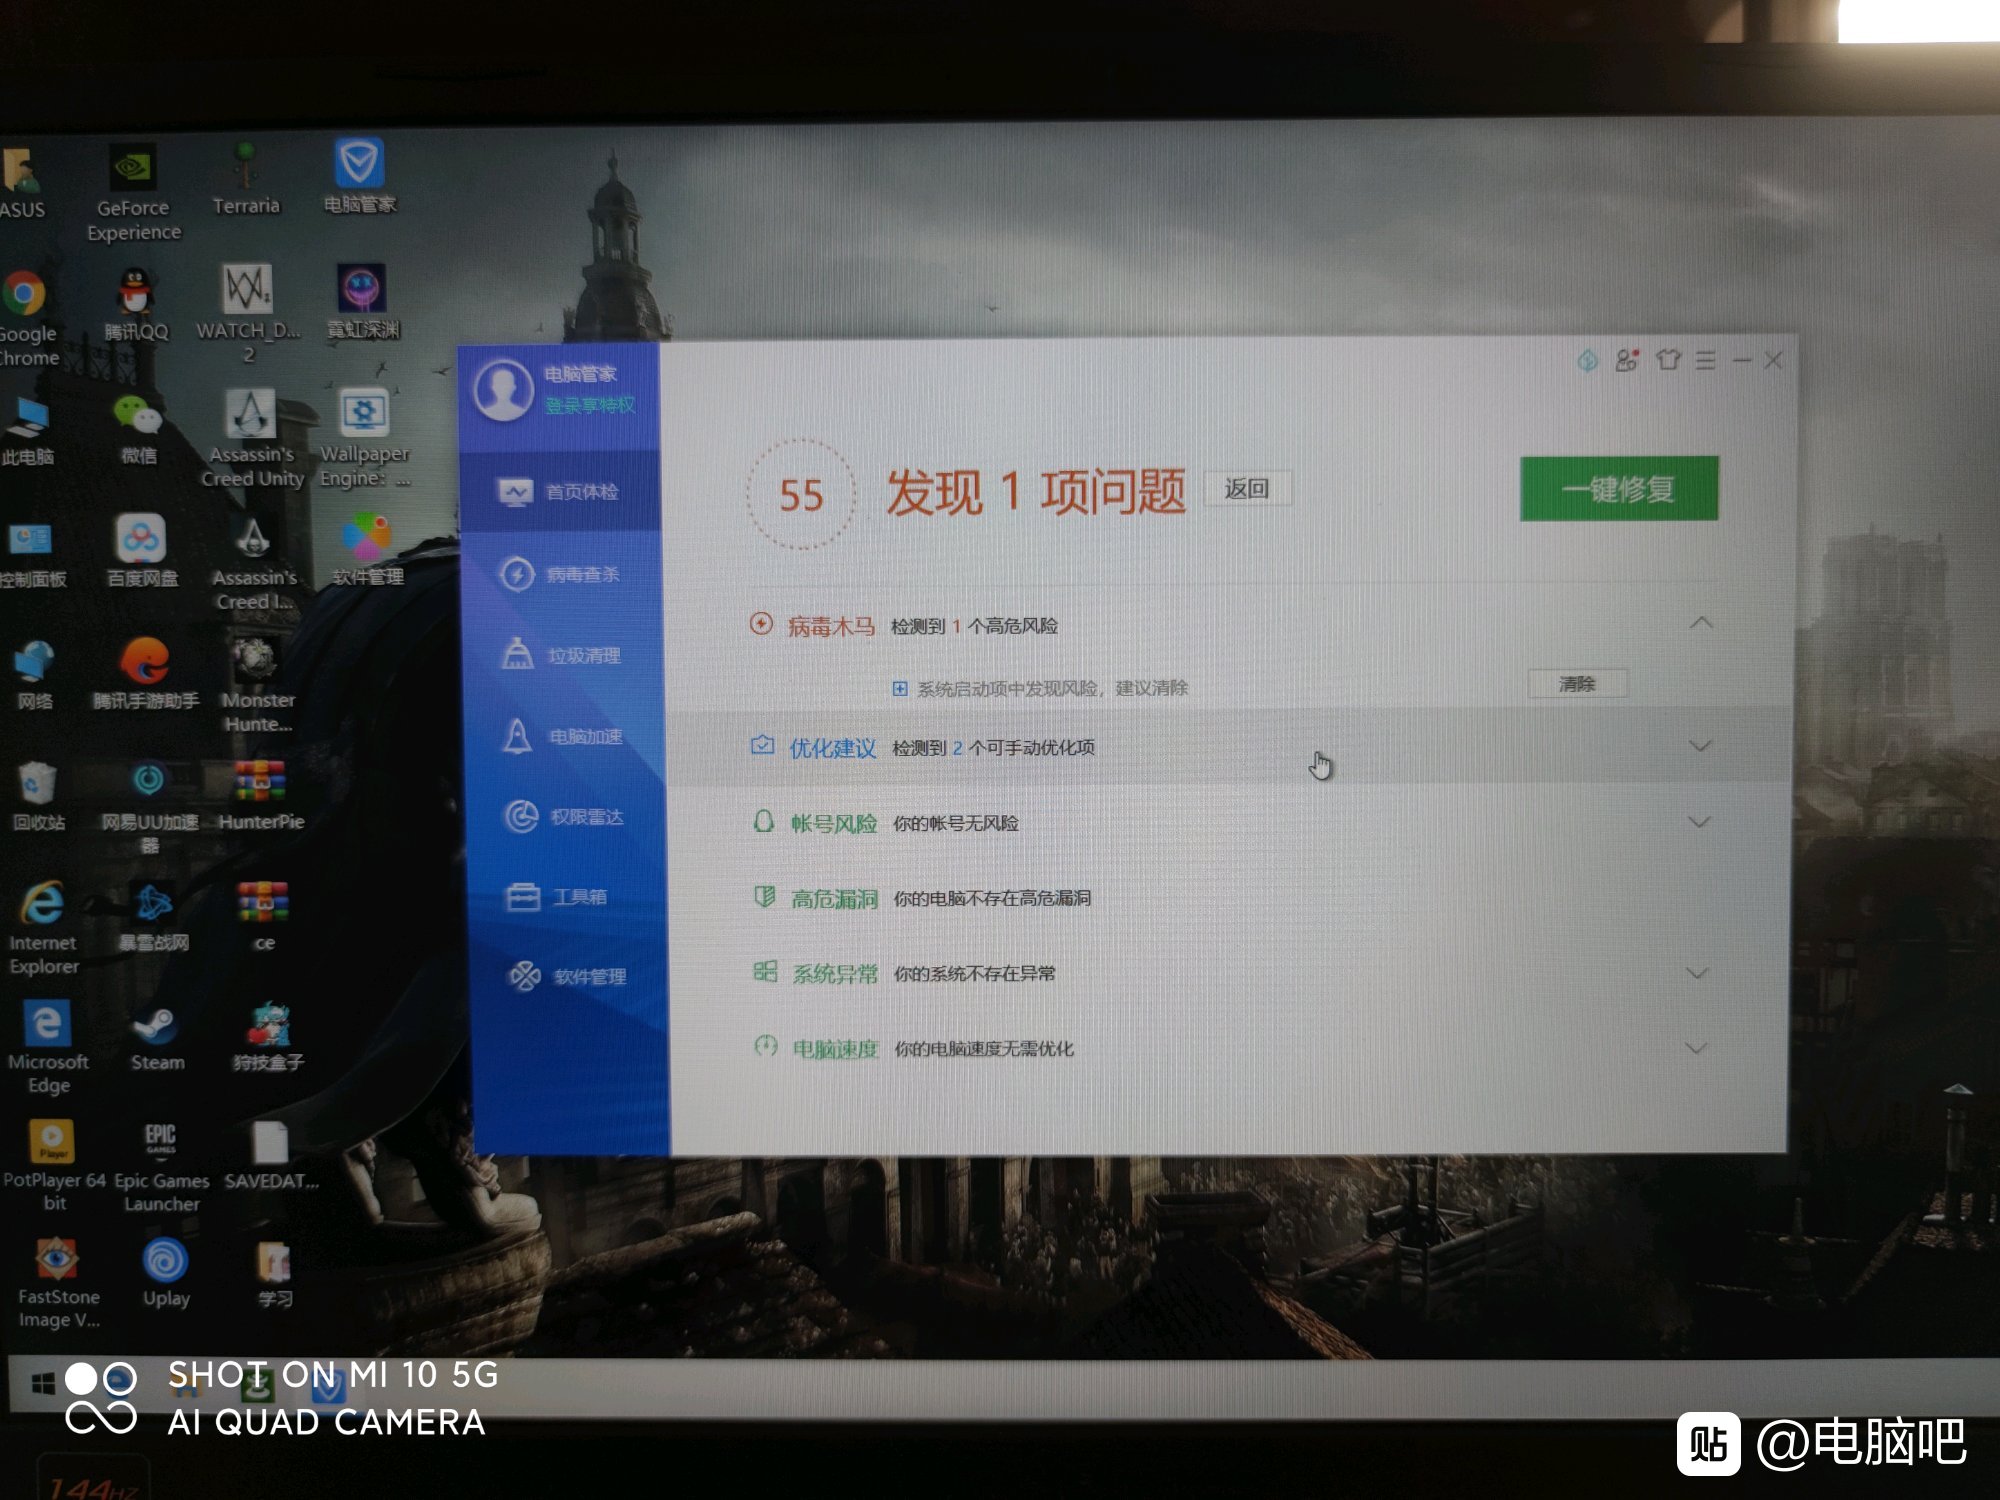Expand the 系统启动项中发现风险 plus icon
The height and width of the screenshot is (1500, 2000).
pos(900,688)
